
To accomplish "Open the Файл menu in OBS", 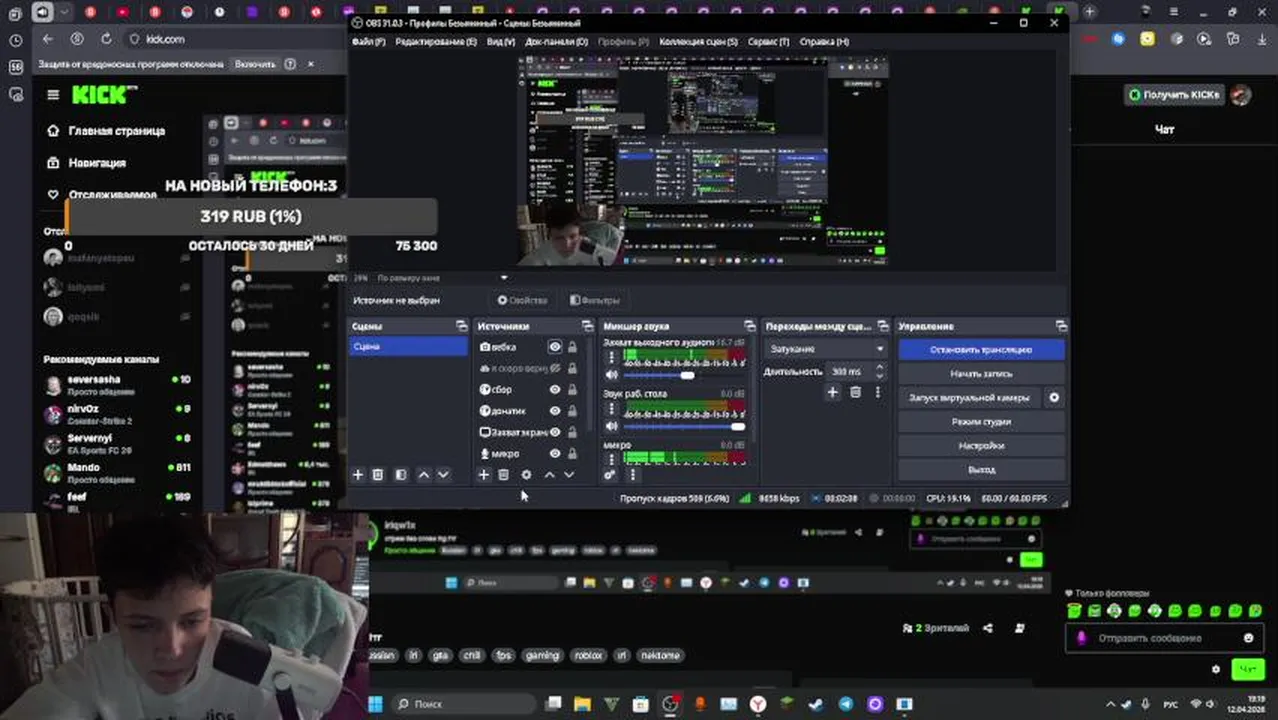I will click(368, 42).
